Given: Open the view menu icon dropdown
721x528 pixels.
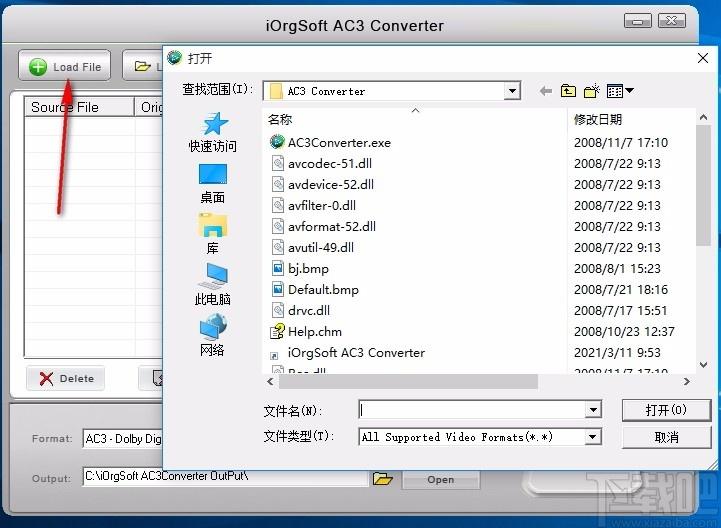Looking at the screenshot, I should point(620,91).
